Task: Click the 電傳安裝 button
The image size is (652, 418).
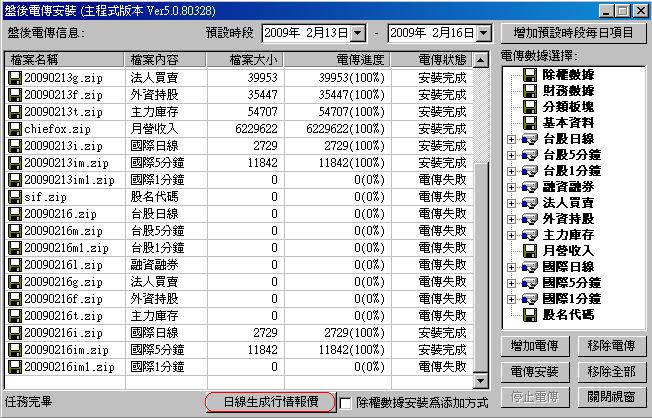Action: tap(535, 372)
